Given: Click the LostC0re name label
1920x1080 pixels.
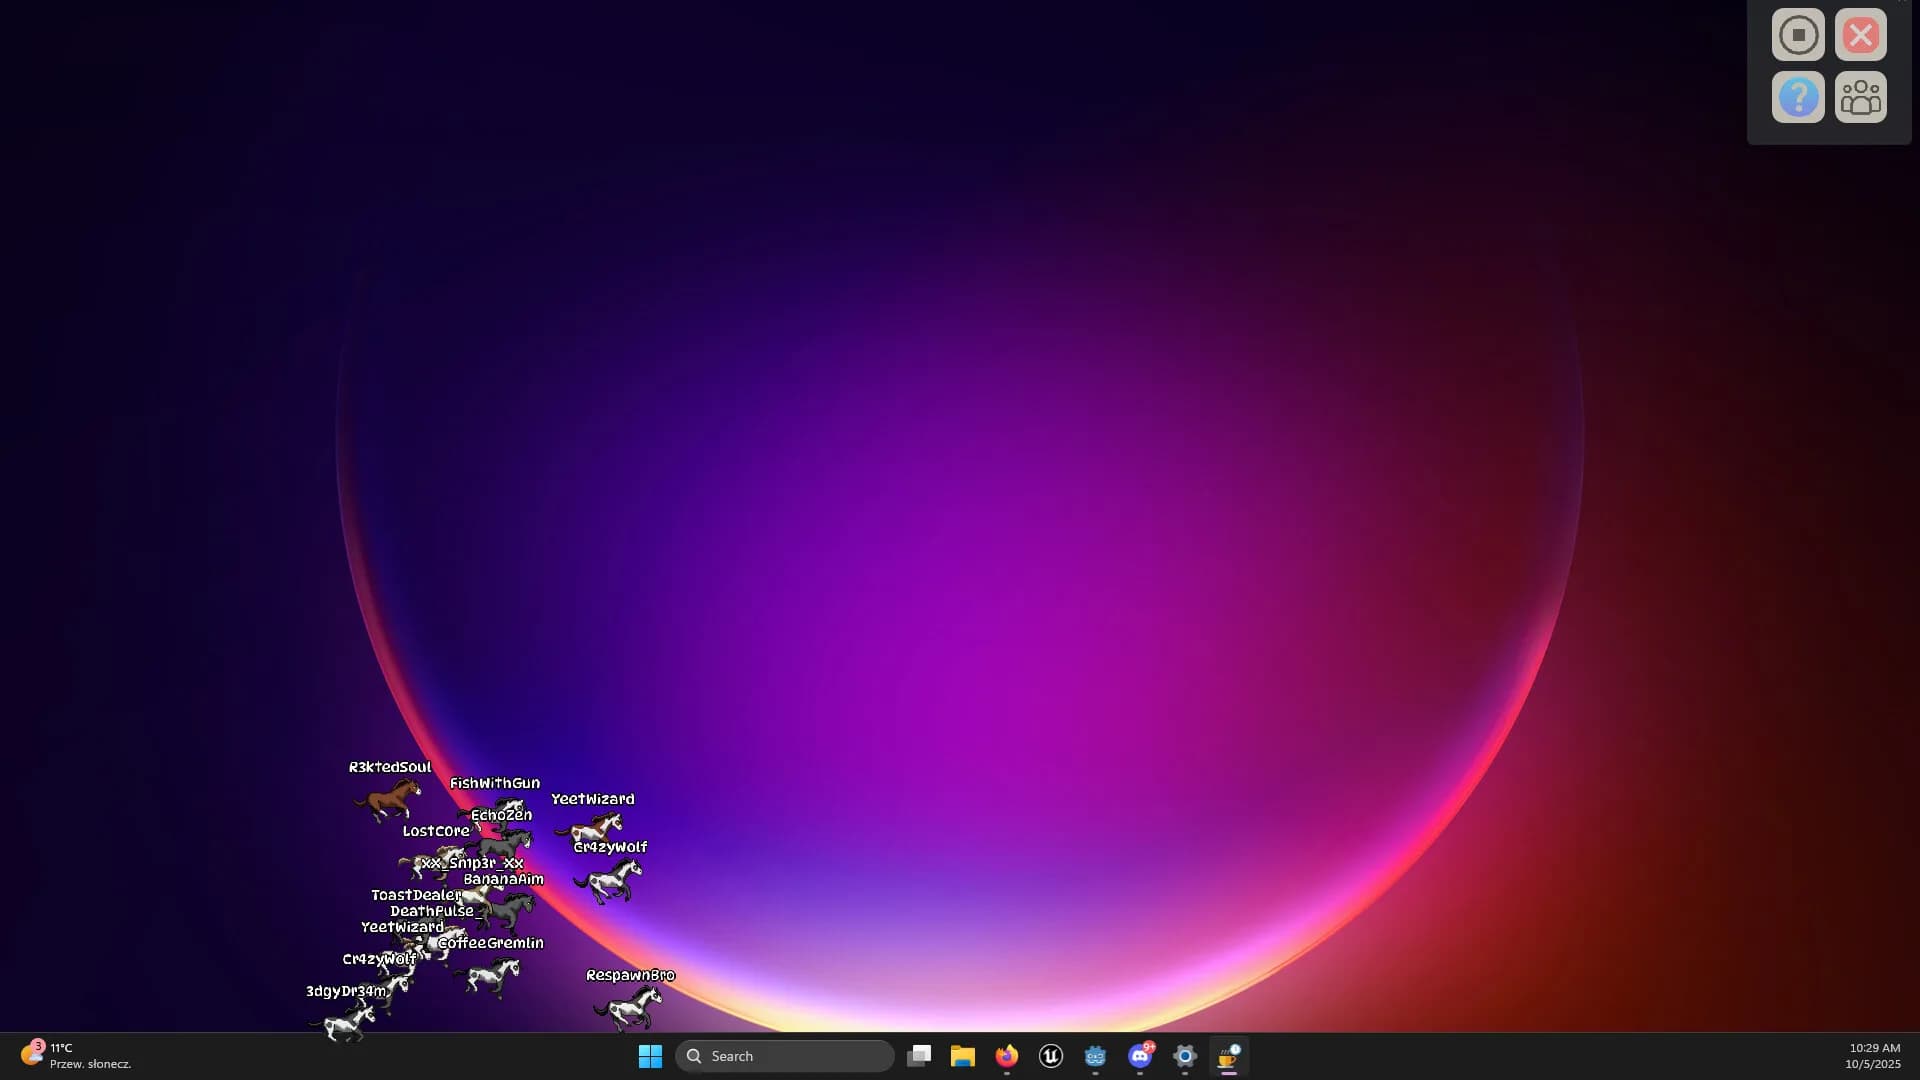Looking at the screenshot, I should tap(436, 831).
